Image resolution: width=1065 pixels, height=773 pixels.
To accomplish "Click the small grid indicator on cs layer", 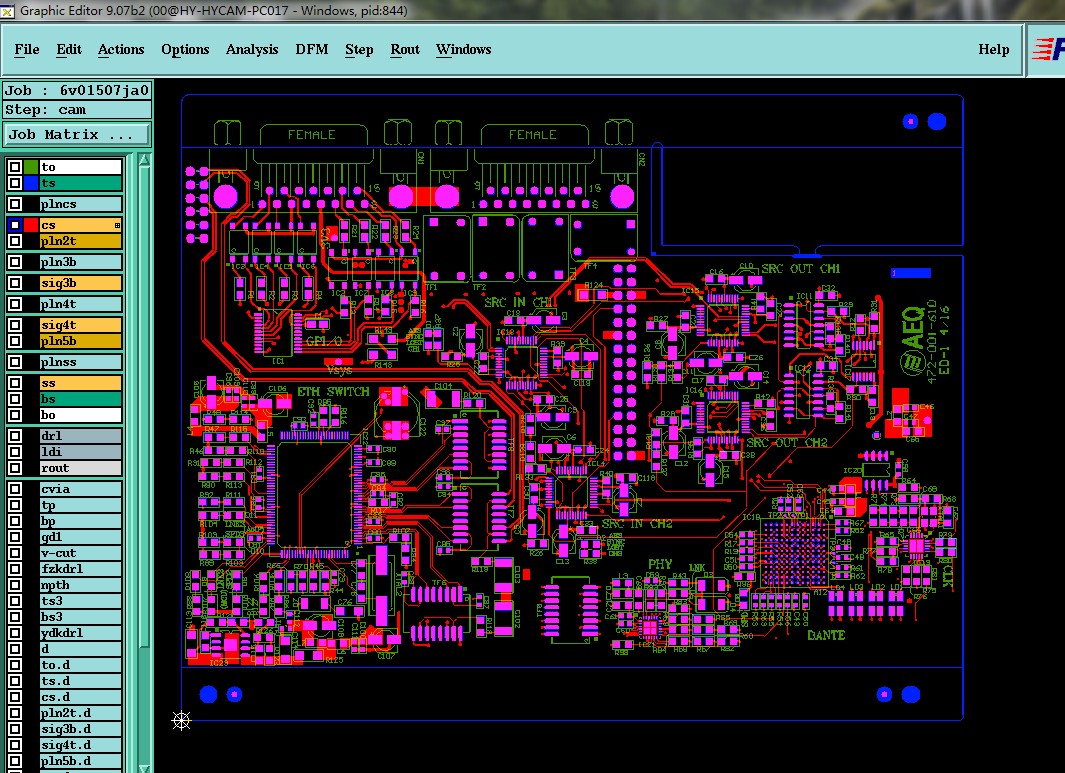I will pos(118,225).
